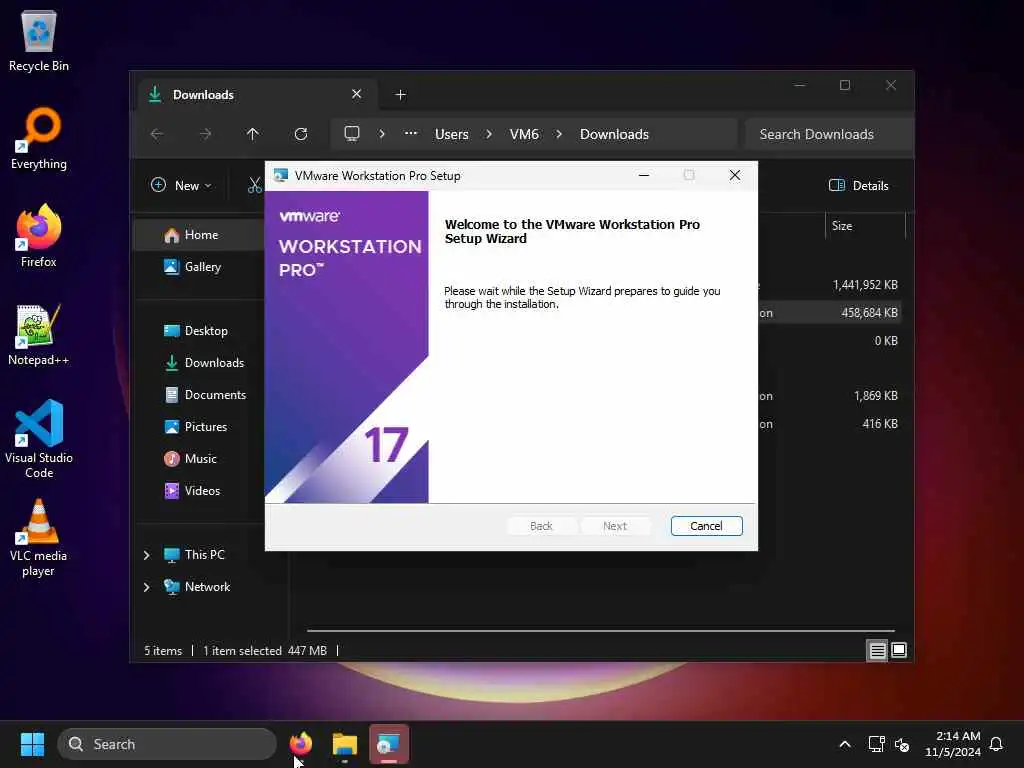Click the File Explorer forward arrow
This screenshot has height=768, width=1024.
pos(205,134)
